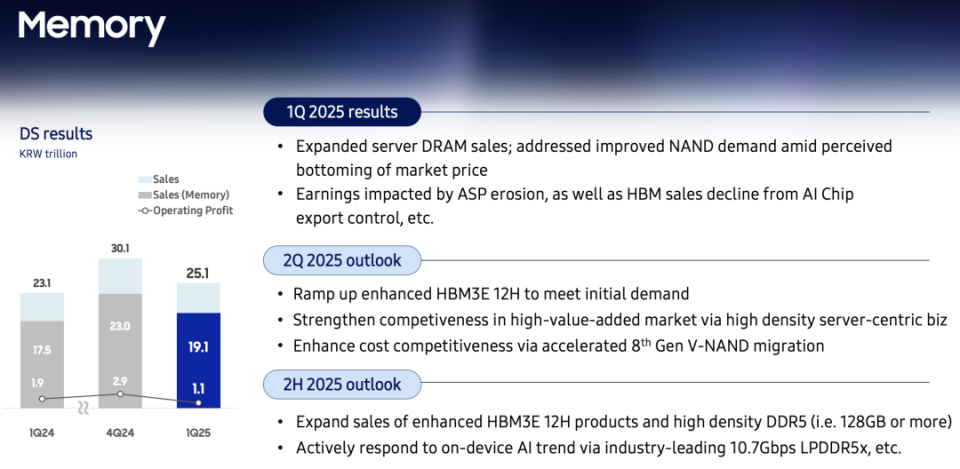Click the 'Strengthen competiveness in high-value-added market' bullet
This screenshot has width=960, height=469.
(612, 320)
